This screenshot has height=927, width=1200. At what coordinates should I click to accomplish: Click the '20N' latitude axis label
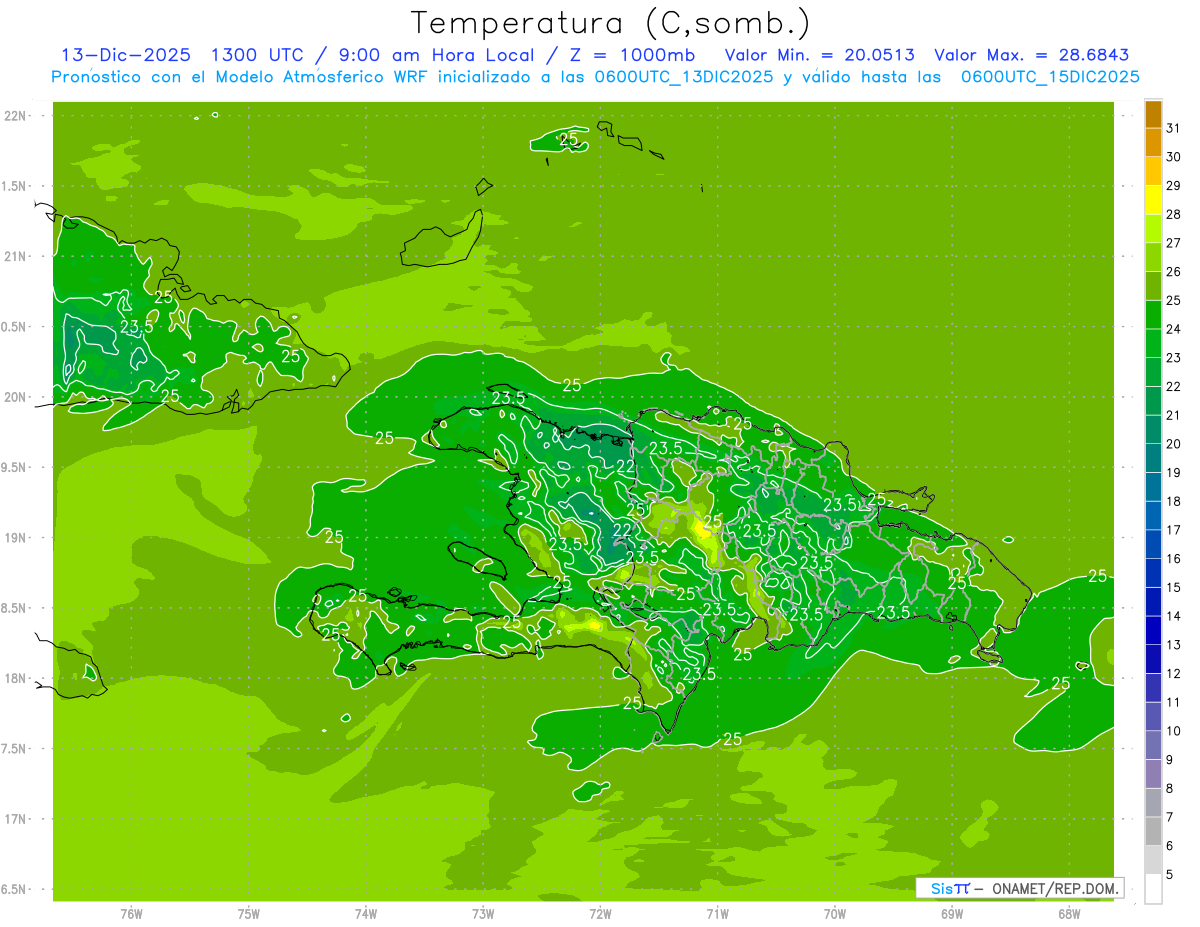(15, 397)
